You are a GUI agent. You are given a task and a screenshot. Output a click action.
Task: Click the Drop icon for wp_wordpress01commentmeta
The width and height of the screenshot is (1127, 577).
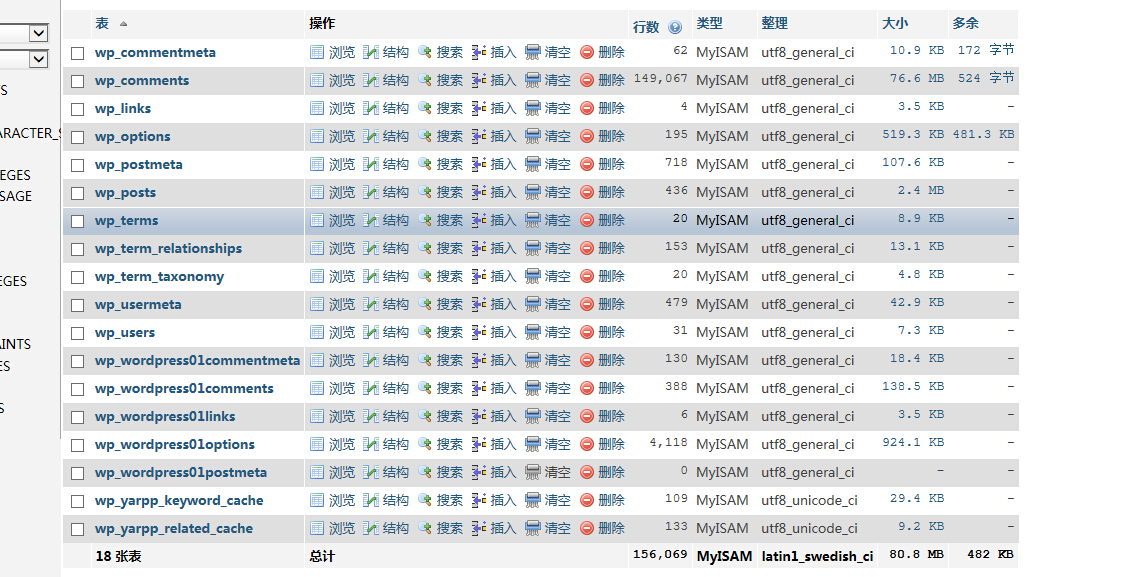[587, 360]
